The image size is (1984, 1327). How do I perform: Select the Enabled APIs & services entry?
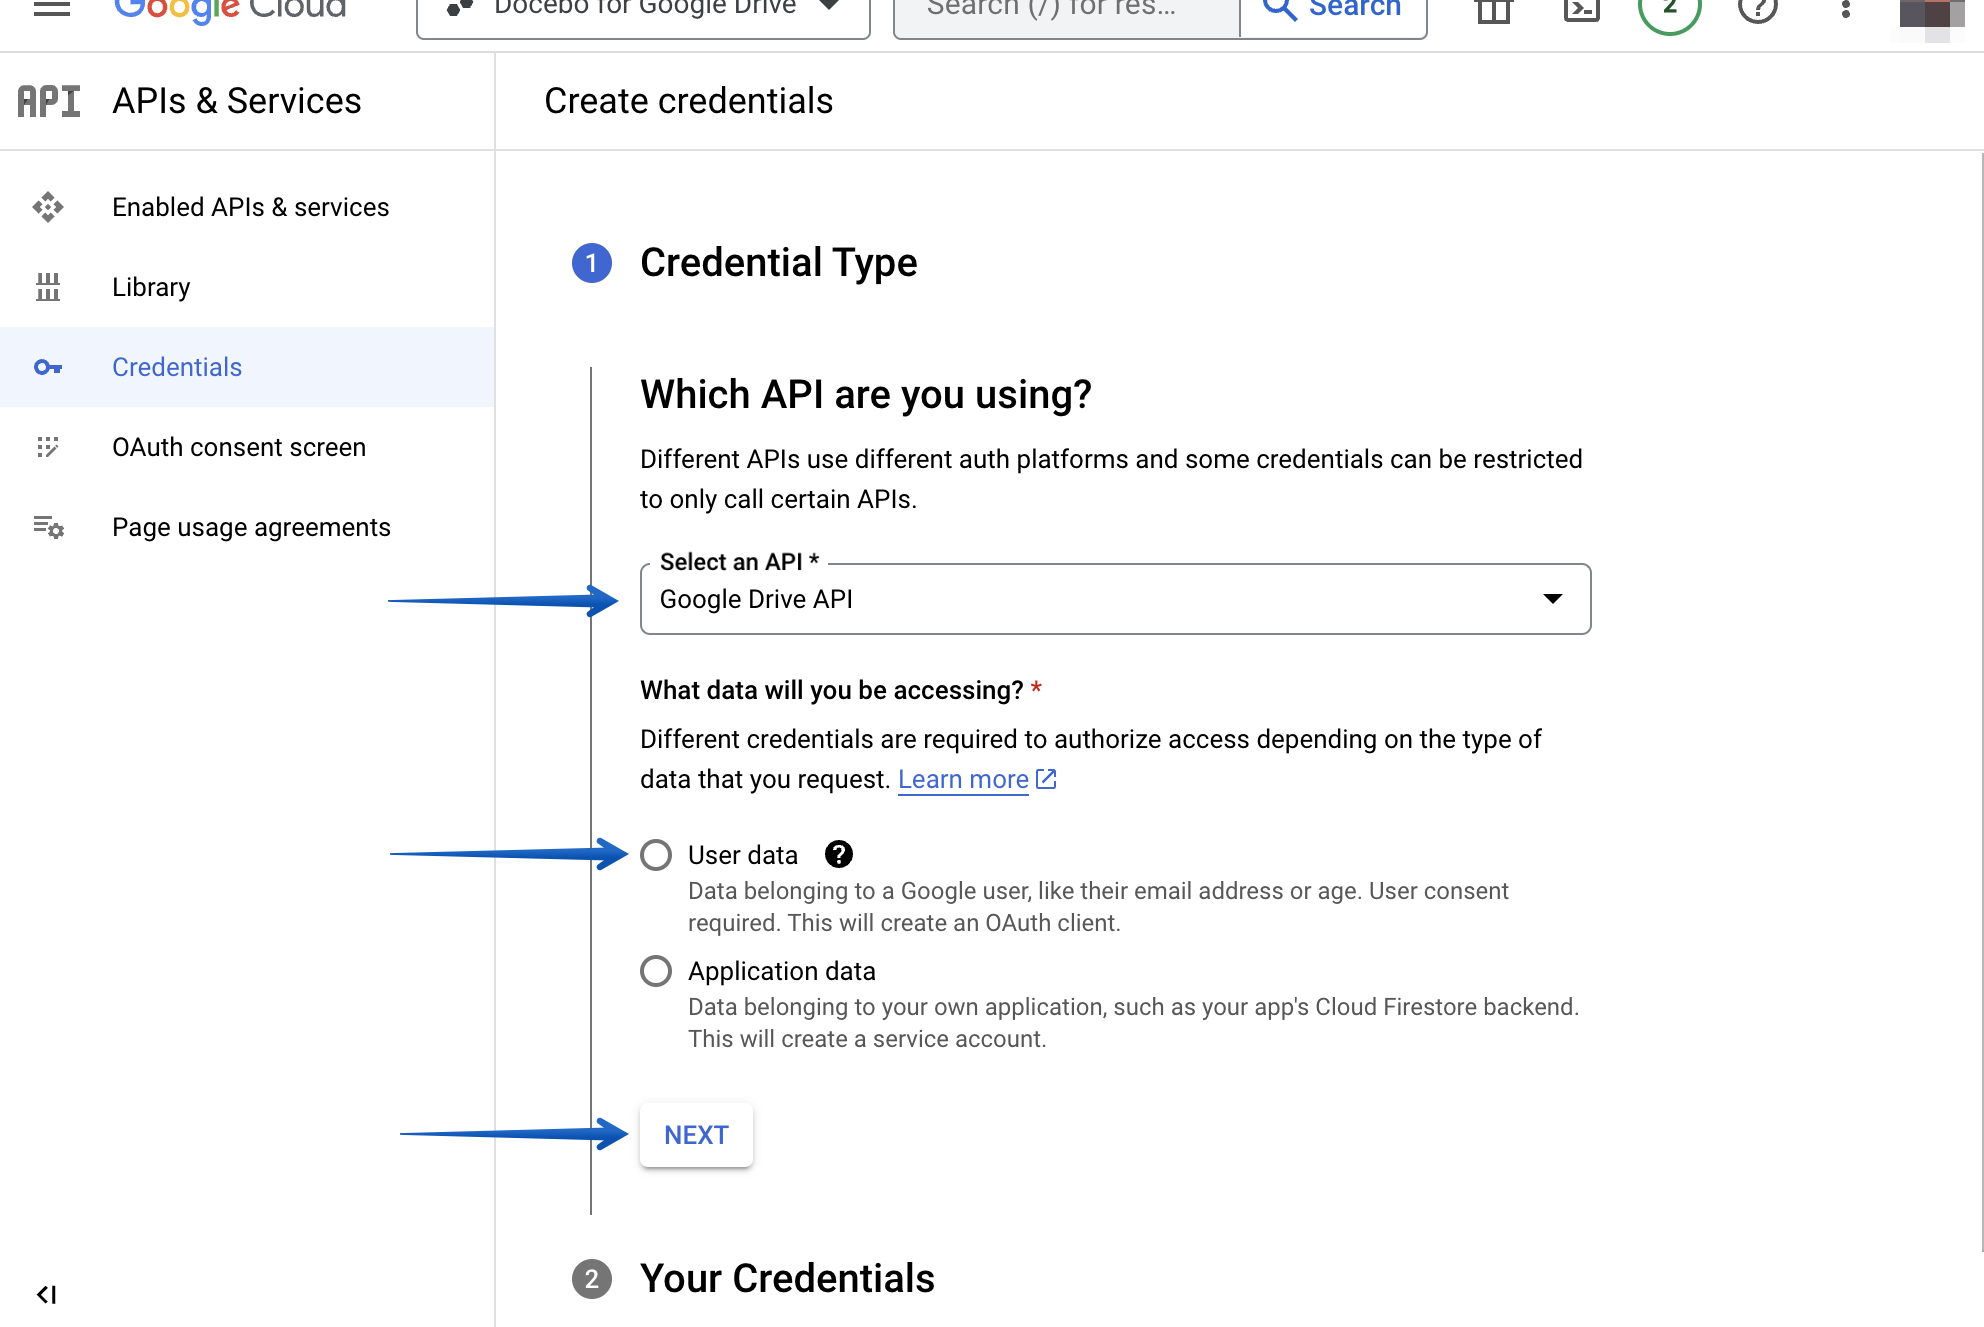tap(250, 207)
